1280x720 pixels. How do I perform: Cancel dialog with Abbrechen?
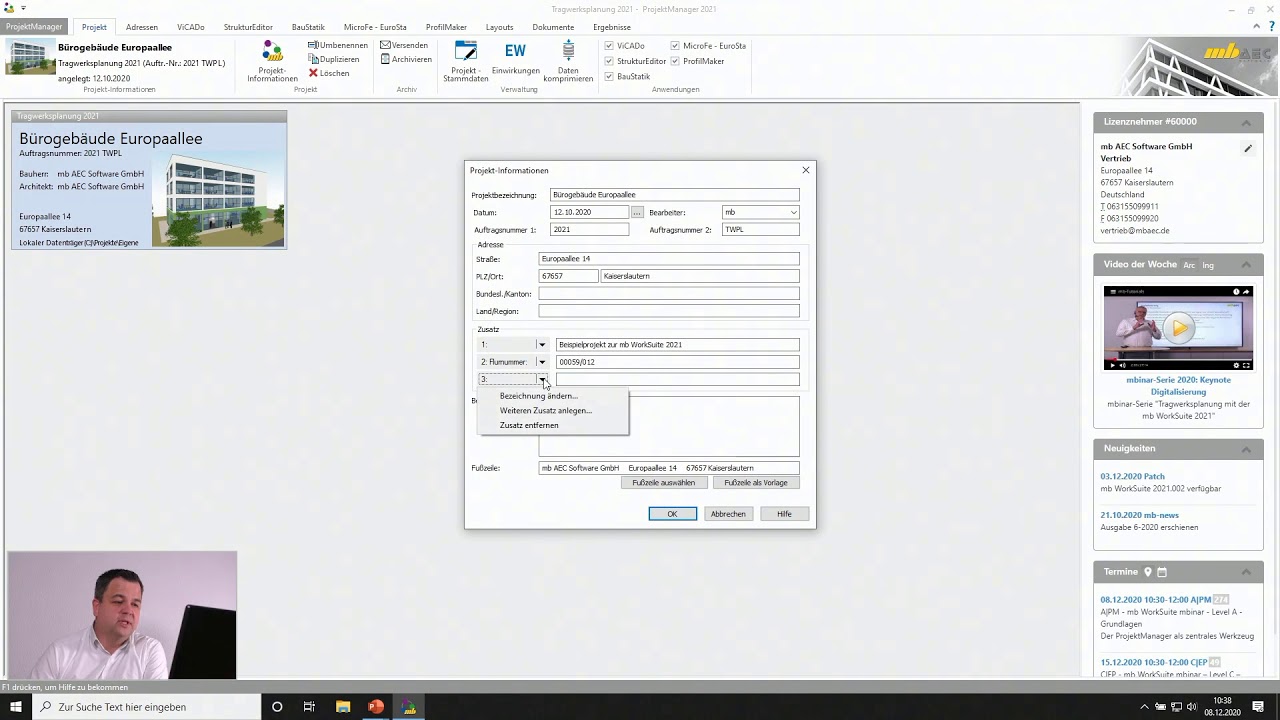tap(728, 514)
